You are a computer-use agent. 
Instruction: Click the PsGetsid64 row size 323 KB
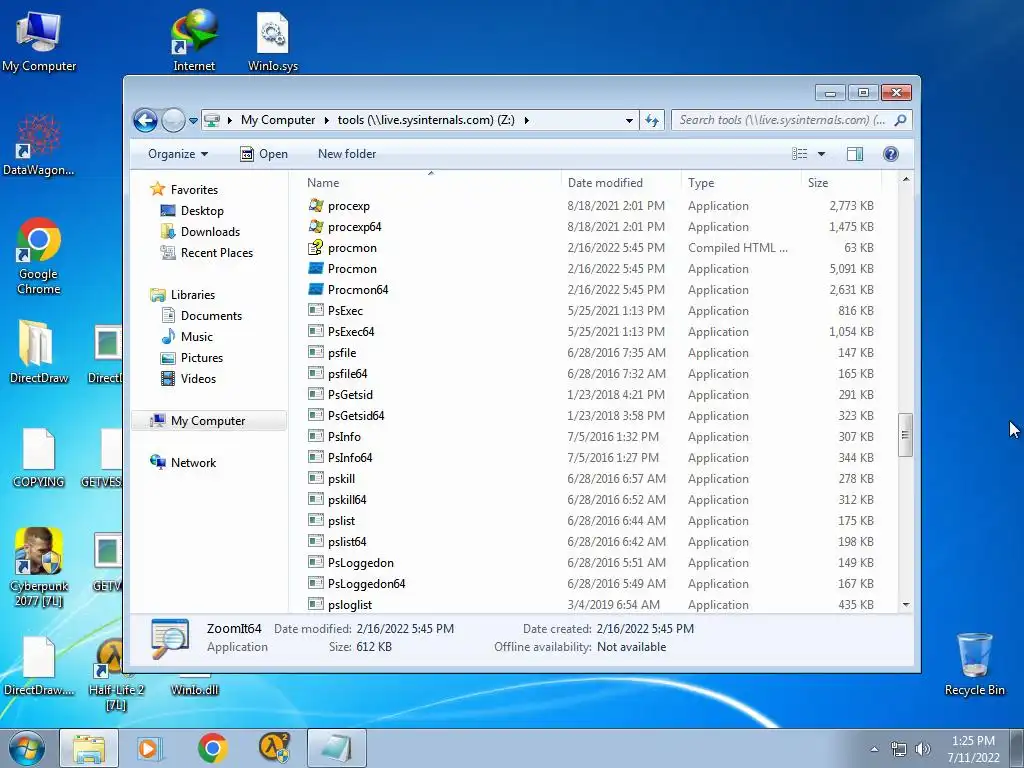point(856,416)
